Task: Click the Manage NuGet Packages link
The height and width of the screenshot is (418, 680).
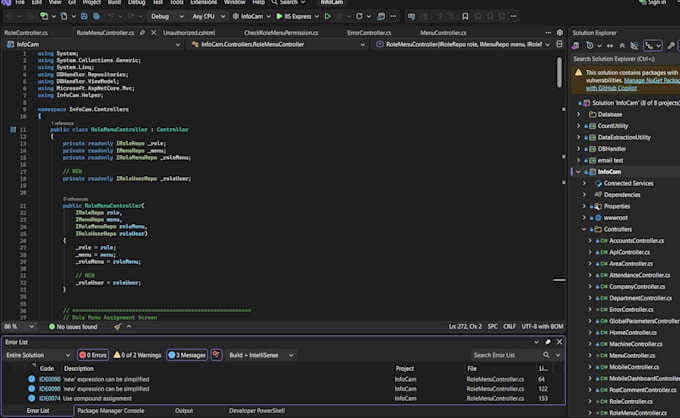Action: (x=652, y=80)
